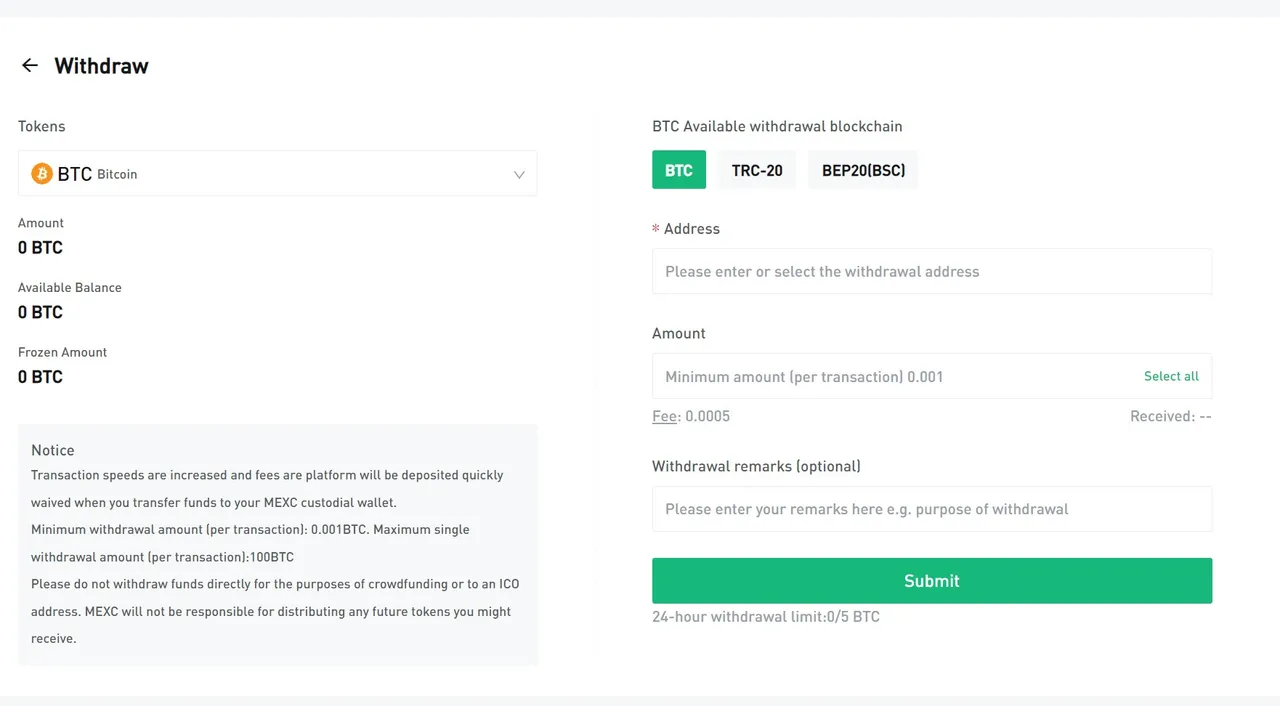Click the 'BTC Available withdrawal blockchain' label

(x=777, y=126)
